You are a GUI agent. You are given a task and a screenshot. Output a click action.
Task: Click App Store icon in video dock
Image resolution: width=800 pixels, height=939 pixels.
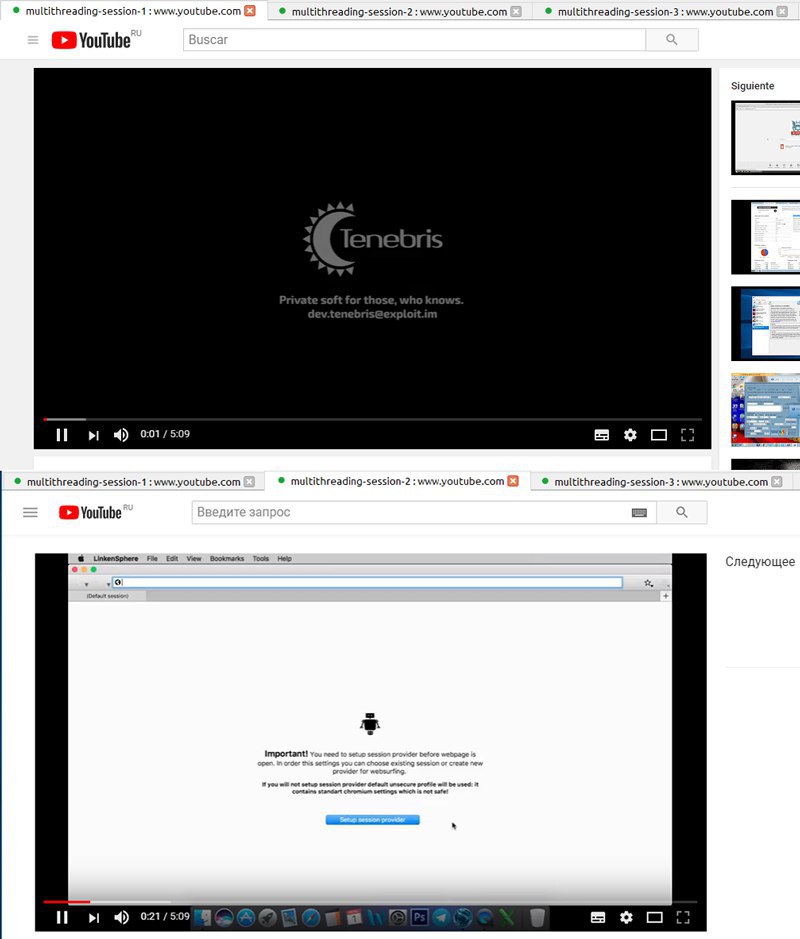246,917
